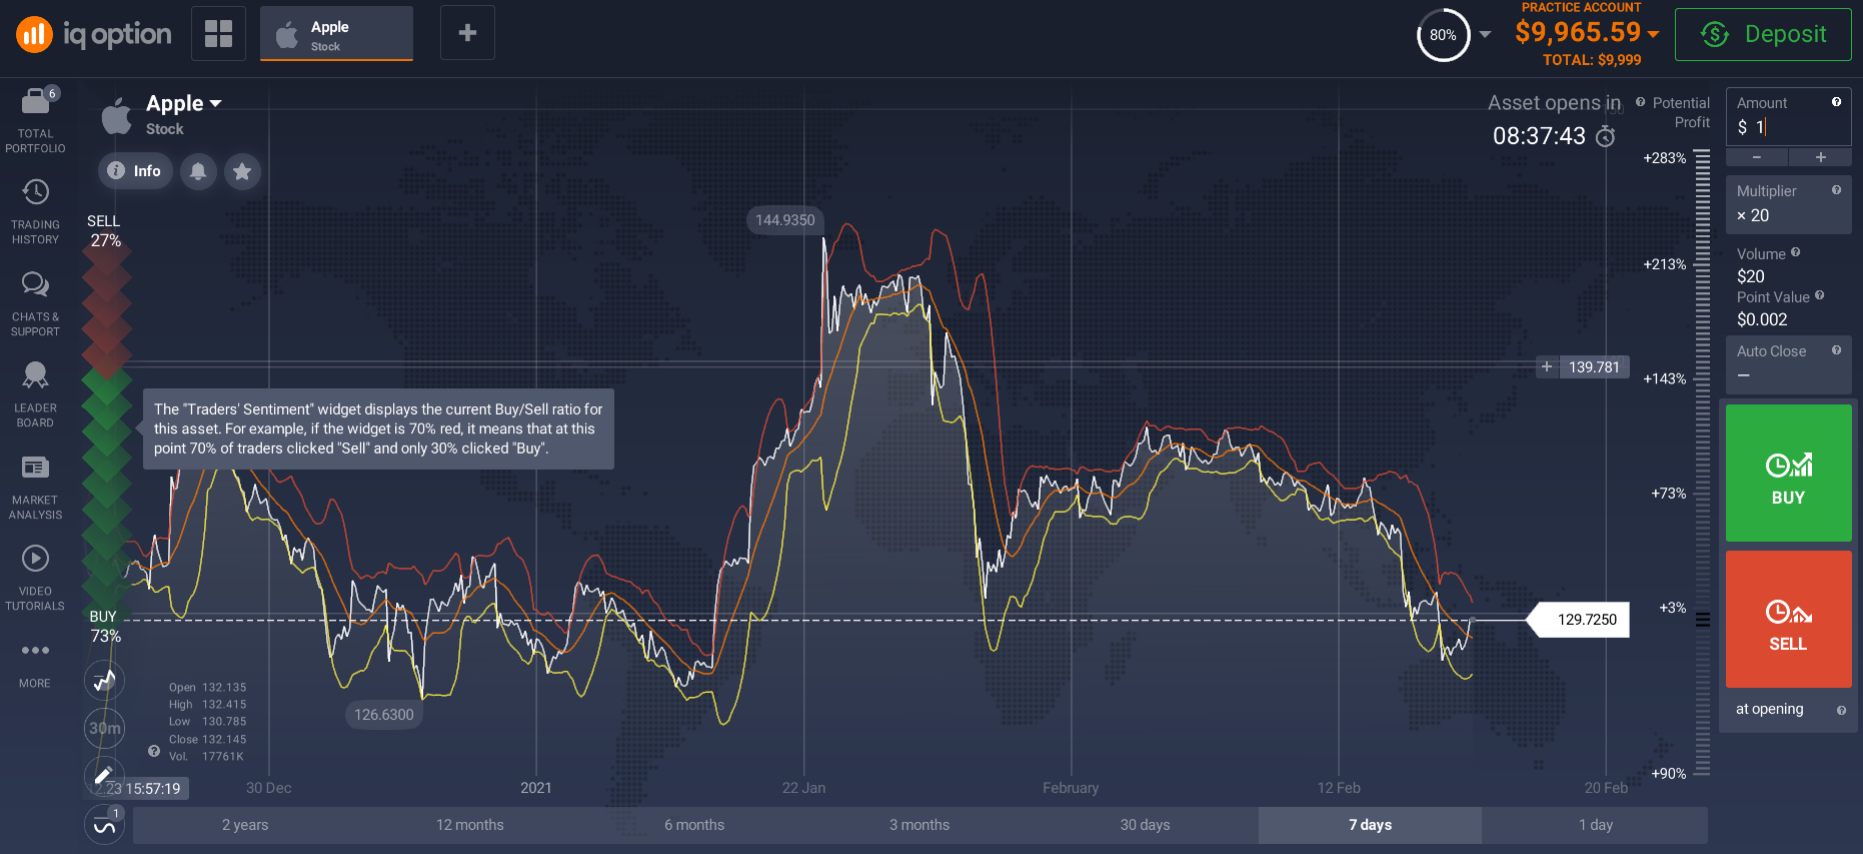Open the Multiplier x20 selector
This screenshot has width=1863, height=854.
(1788, 205)
